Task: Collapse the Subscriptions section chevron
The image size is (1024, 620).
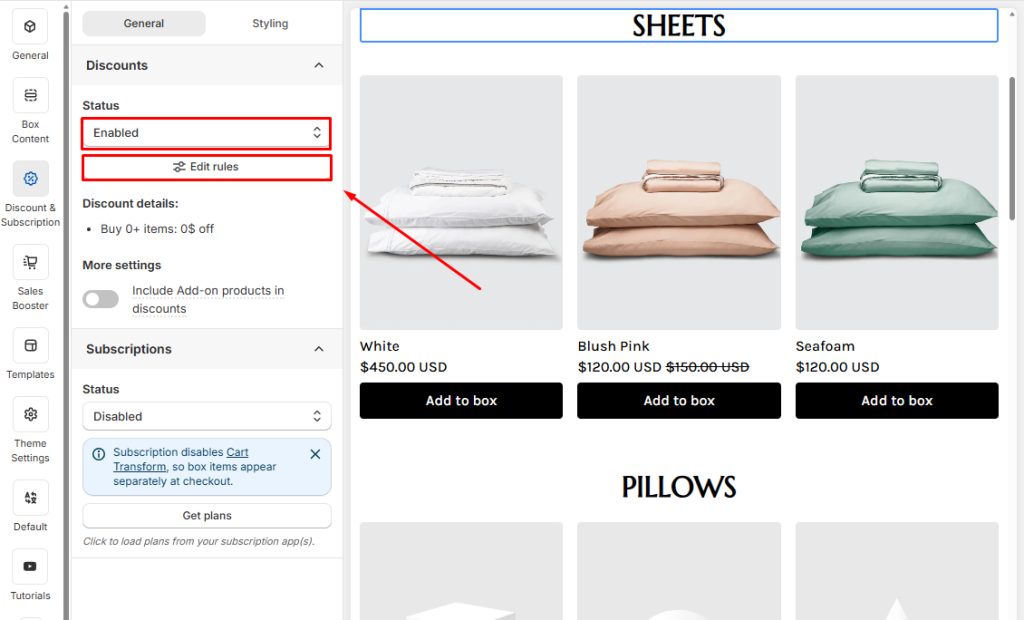Action: [x=319, y=349]
